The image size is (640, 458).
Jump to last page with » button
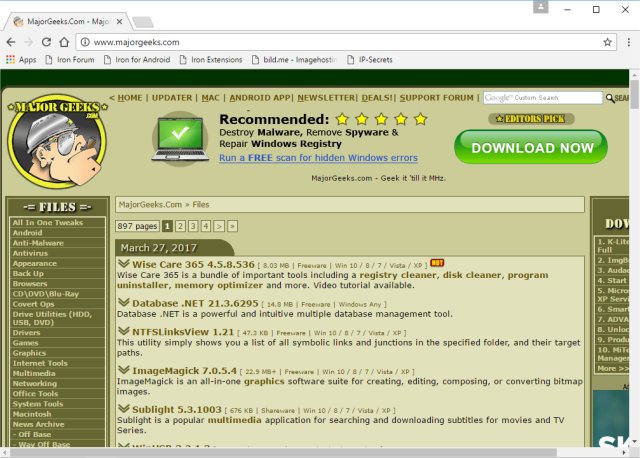point(232,226)
